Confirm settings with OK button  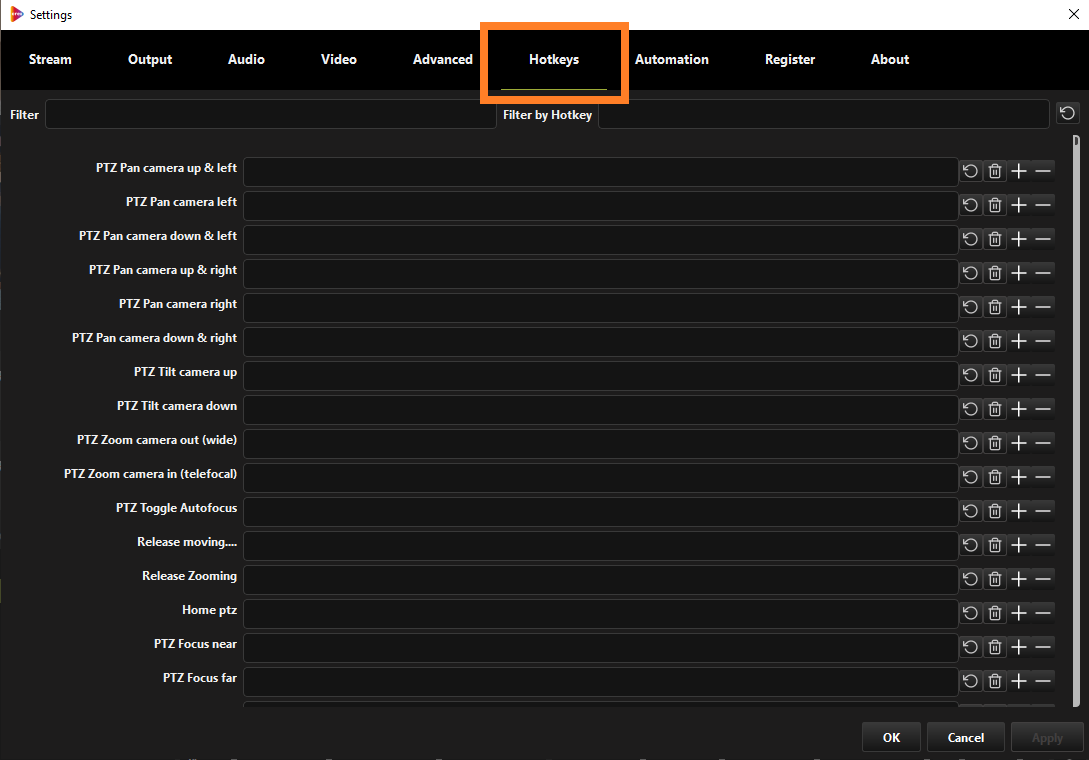tap(891, 738)
